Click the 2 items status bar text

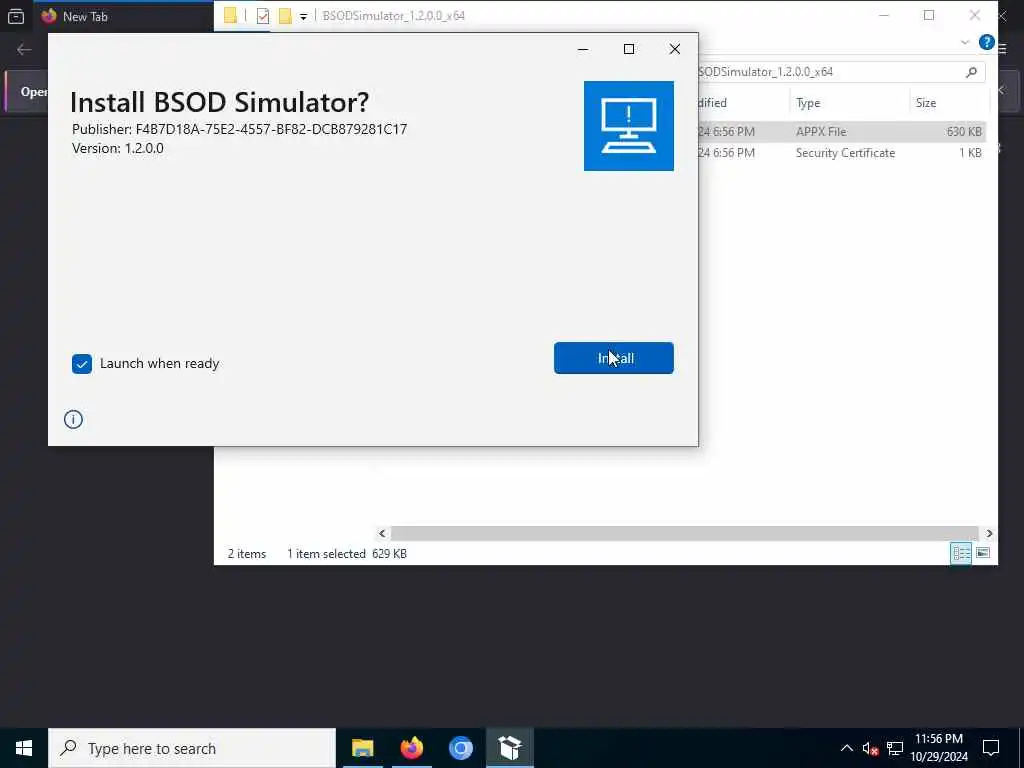[247, 554]
